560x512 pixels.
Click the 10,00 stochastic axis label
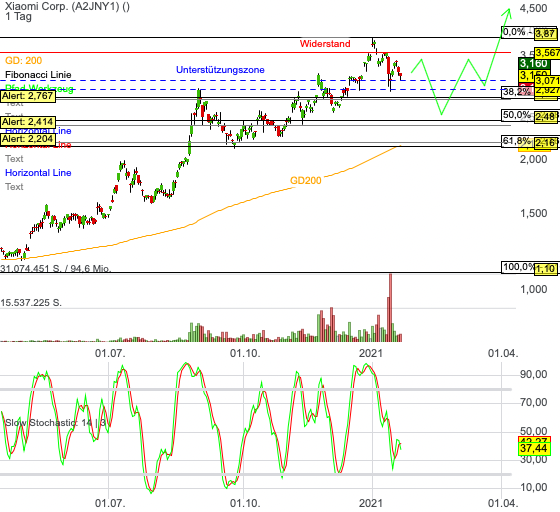pyautogui.click(x=533, y=487)
